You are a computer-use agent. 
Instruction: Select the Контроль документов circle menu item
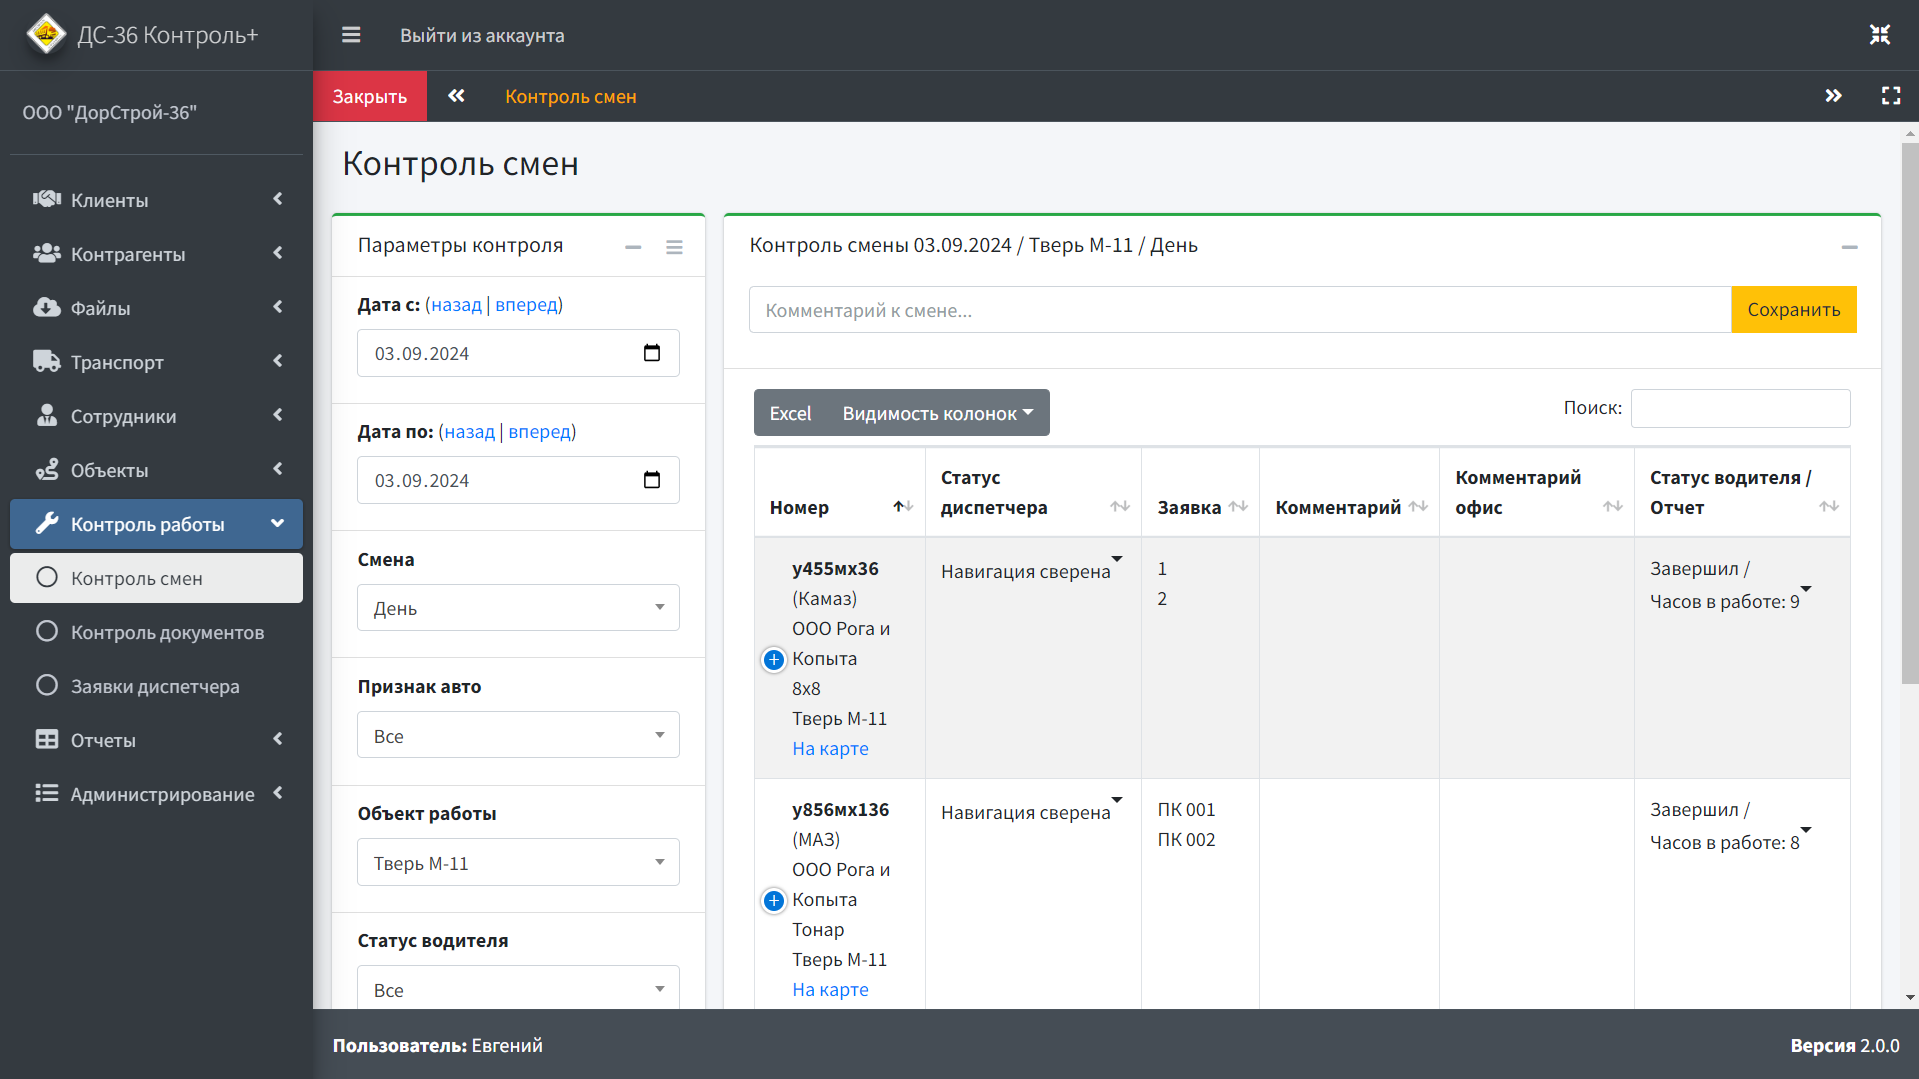tap(156, 632)
